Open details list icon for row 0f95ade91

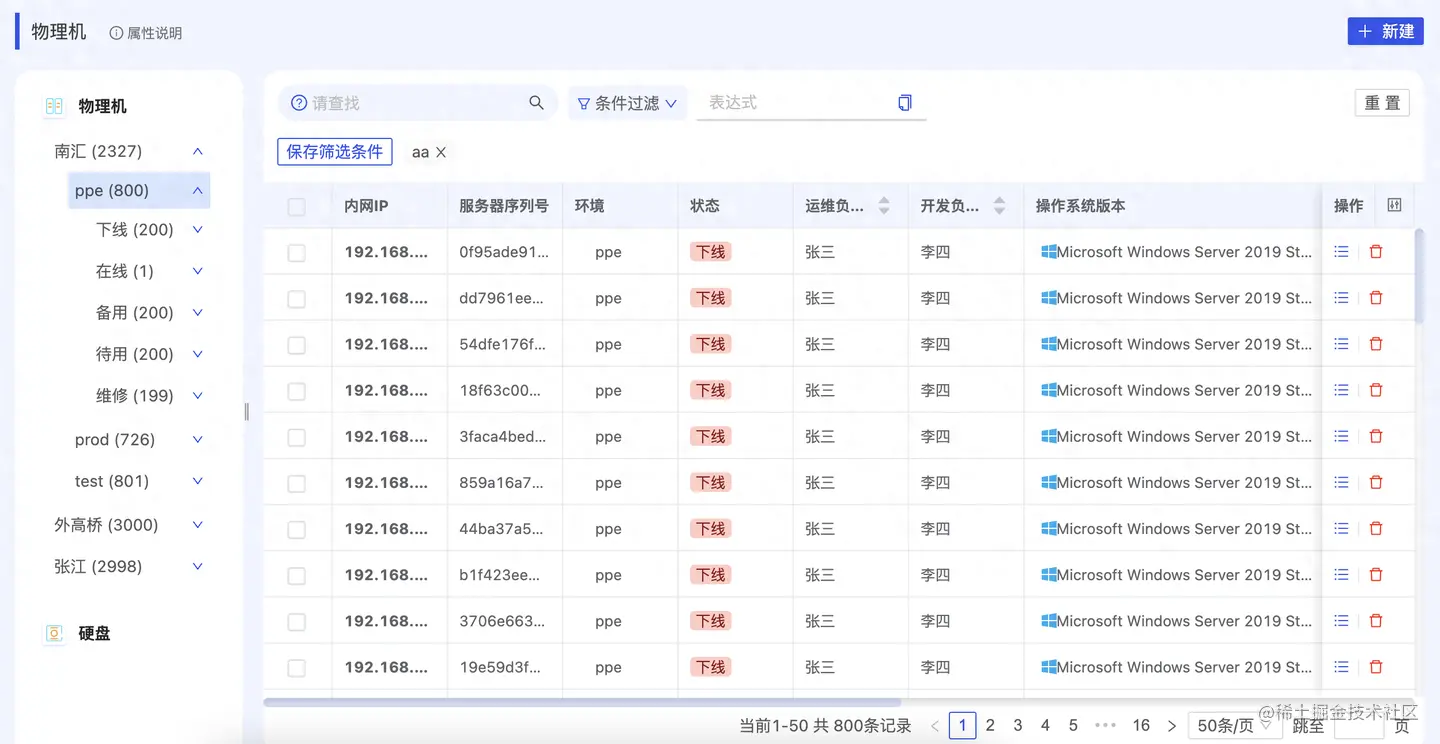[x=1341, y=252]
